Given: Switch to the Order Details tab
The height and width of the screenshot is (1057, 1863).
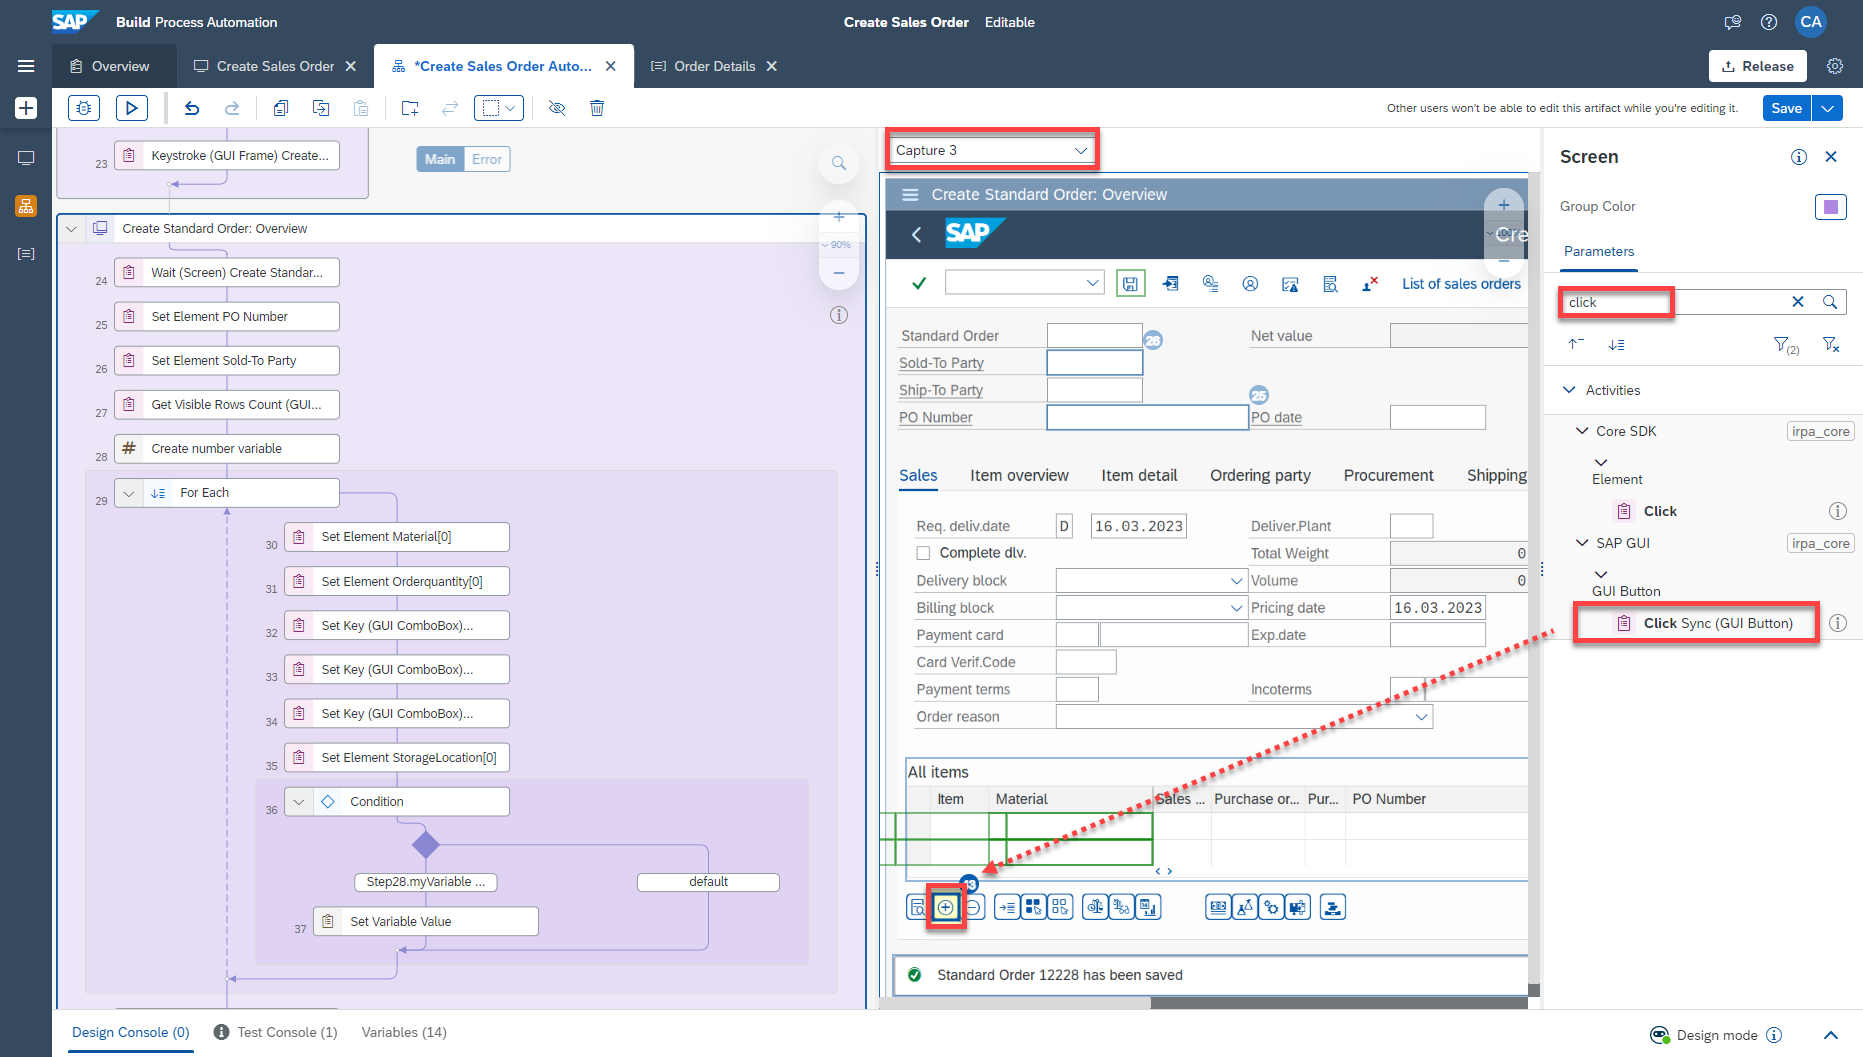Looking at the screenshot, I should [714, 66].
